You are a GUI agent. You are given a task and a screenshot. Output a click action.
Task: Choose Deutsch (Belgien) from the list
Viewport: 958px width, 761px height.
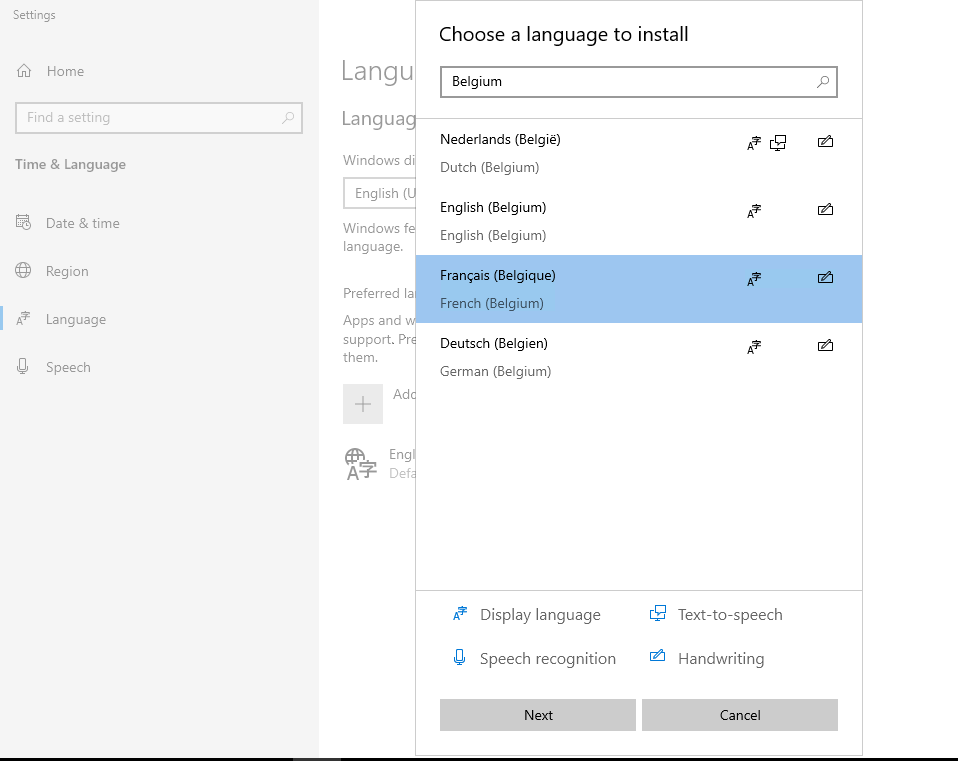638,357
